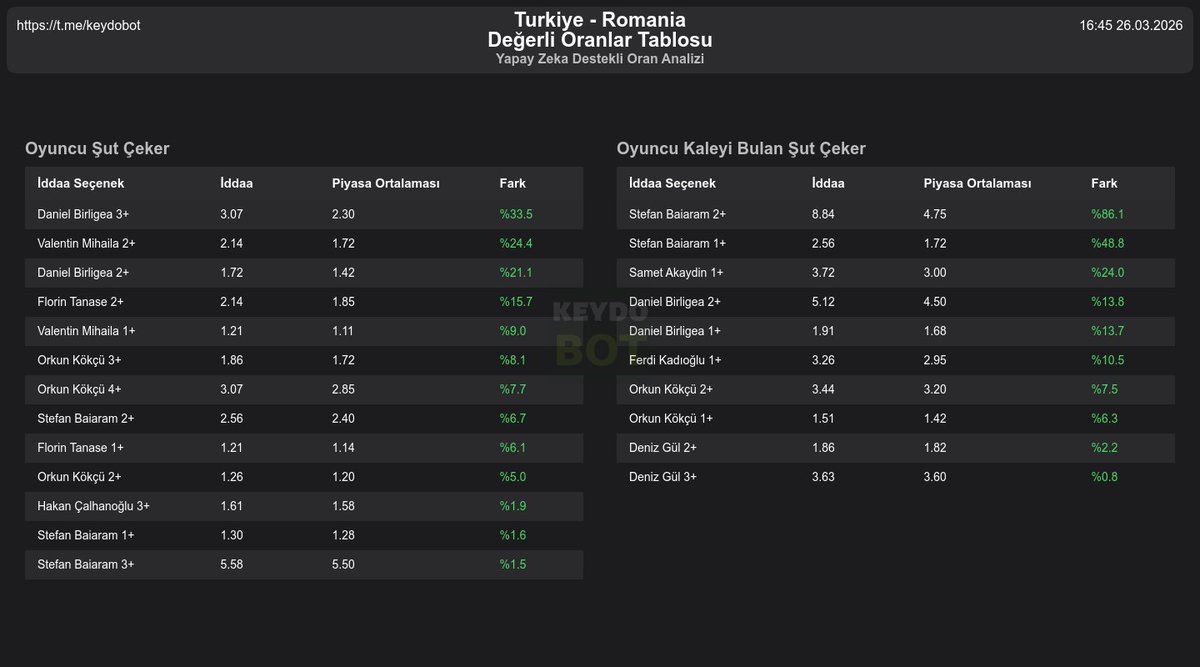Screen dimensions: 1200x667
Task: Click the 'Değerli Oranlar Tablosu' heading
Action: pyautogui.click(x=600, y=40)
